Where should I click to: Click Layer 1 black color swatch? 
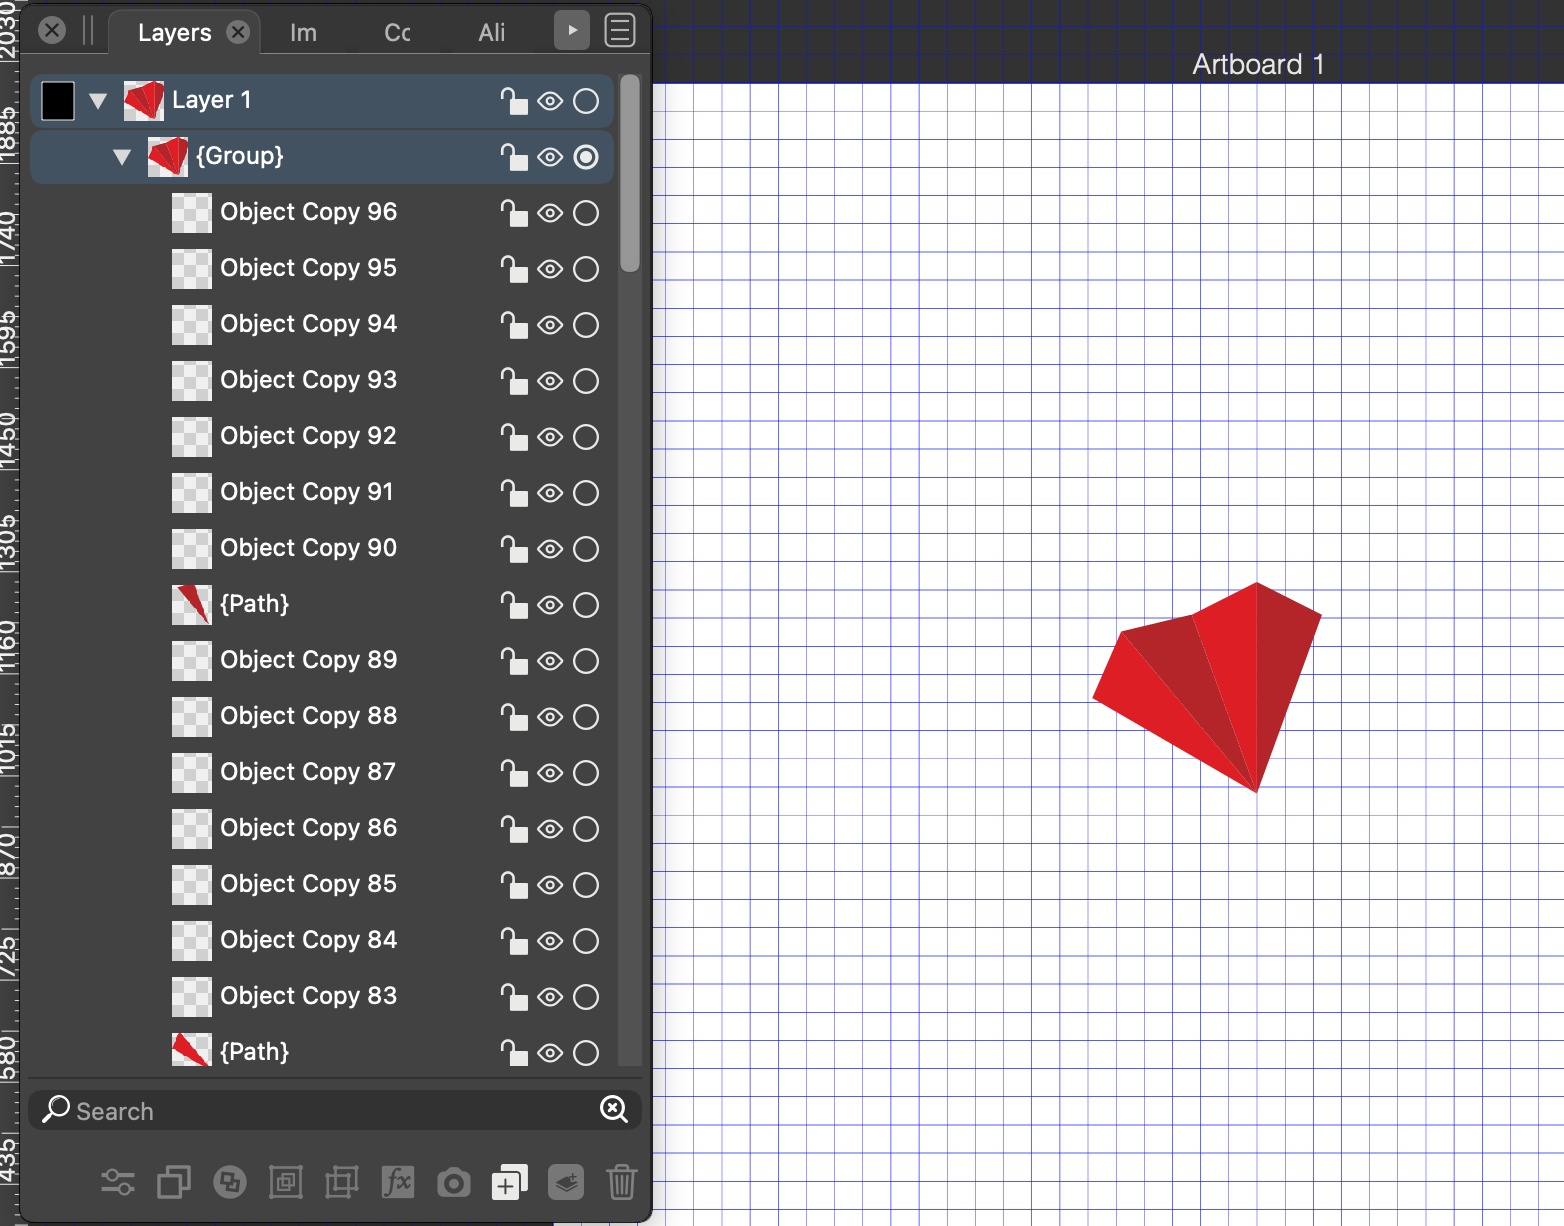(58, 101)
